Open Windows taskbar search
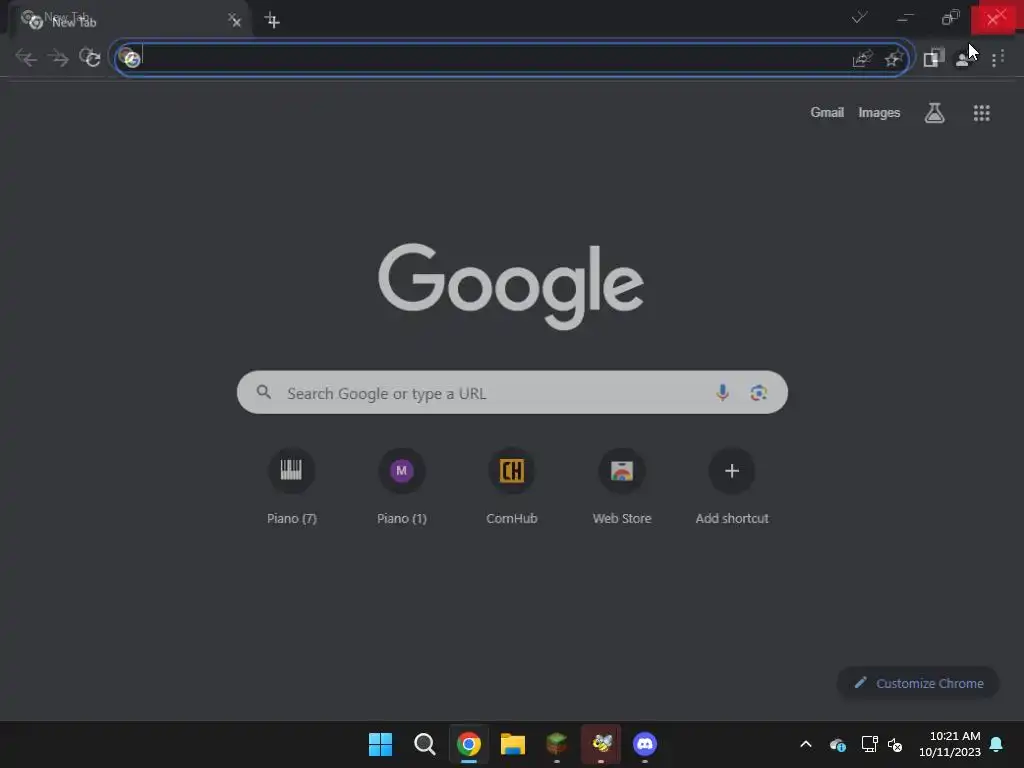This screenshot has height=768, width=1024. (x=424, y=744)
